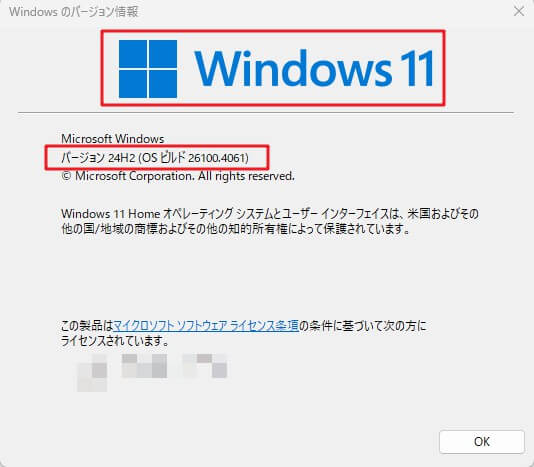Click the OS build number 26100.4061
This screenshot has height=467, width=534.
pos(217,158)
